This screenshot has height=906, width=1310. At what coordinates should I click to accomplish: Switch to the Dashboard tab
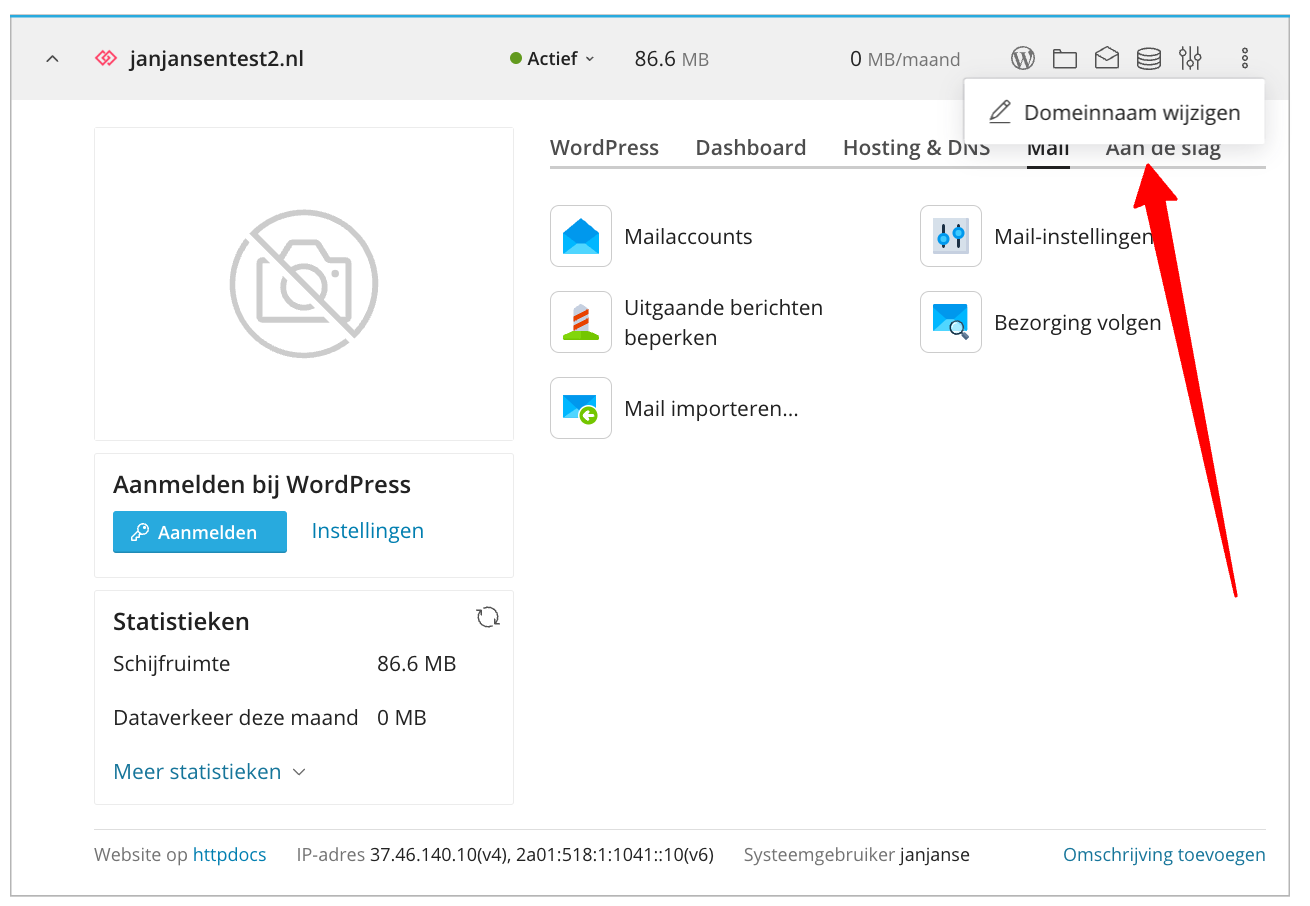point(750,148)
